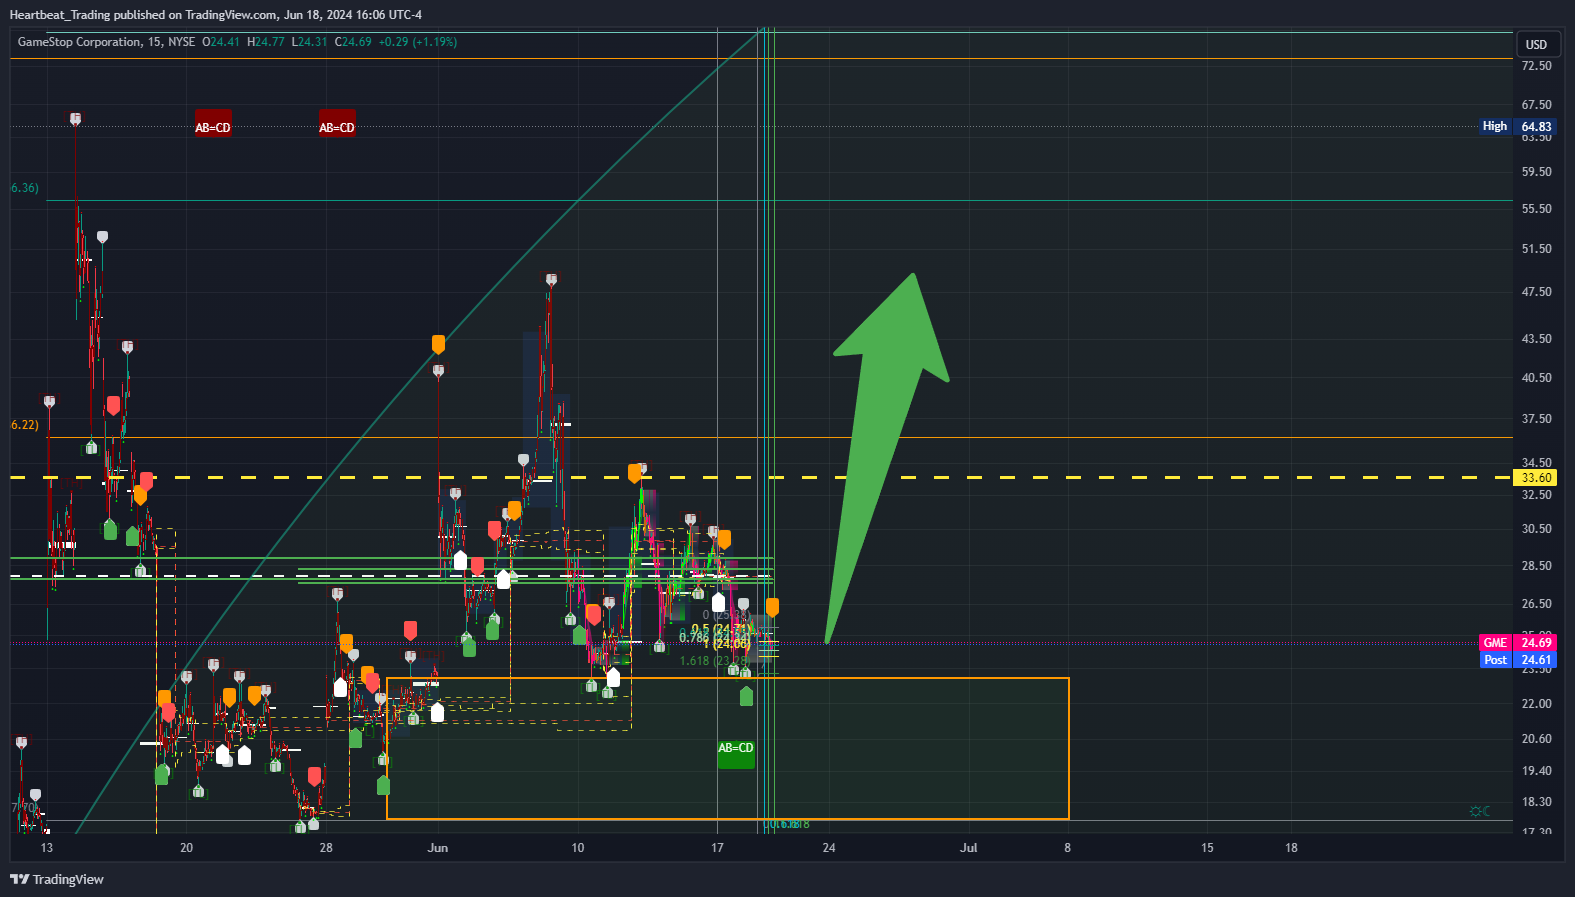Click the 30.50 price axis label
Screen dimensions: 1575x897
pos(1536,529)
